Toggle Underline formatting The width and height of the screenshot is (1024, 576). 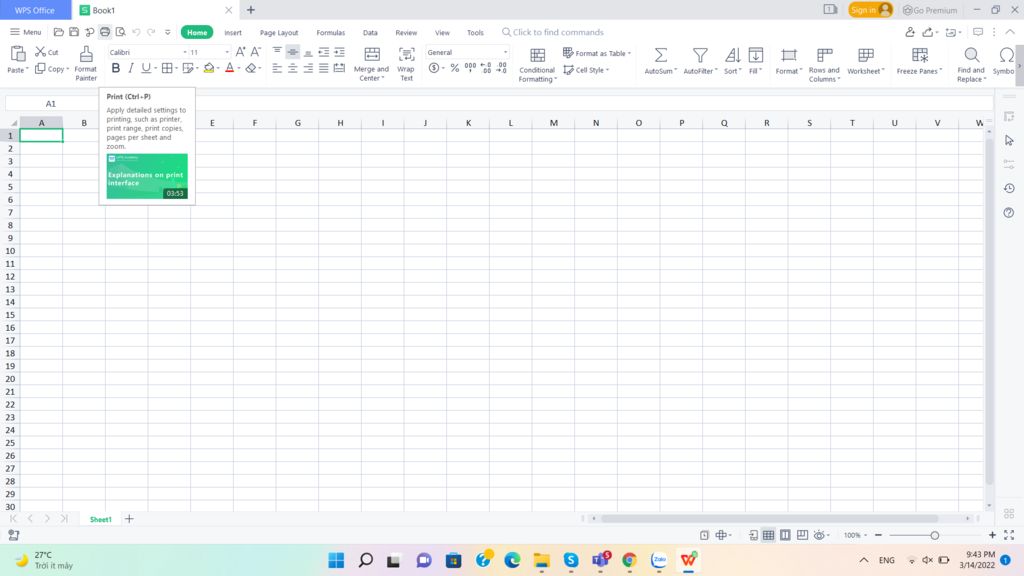[146, 68]
